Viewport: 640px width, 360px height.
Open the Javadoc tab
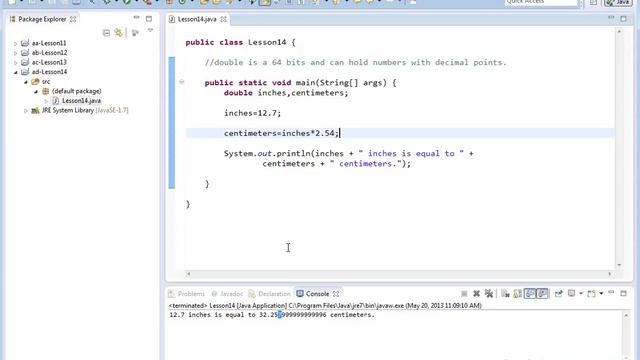coord(227,294)
